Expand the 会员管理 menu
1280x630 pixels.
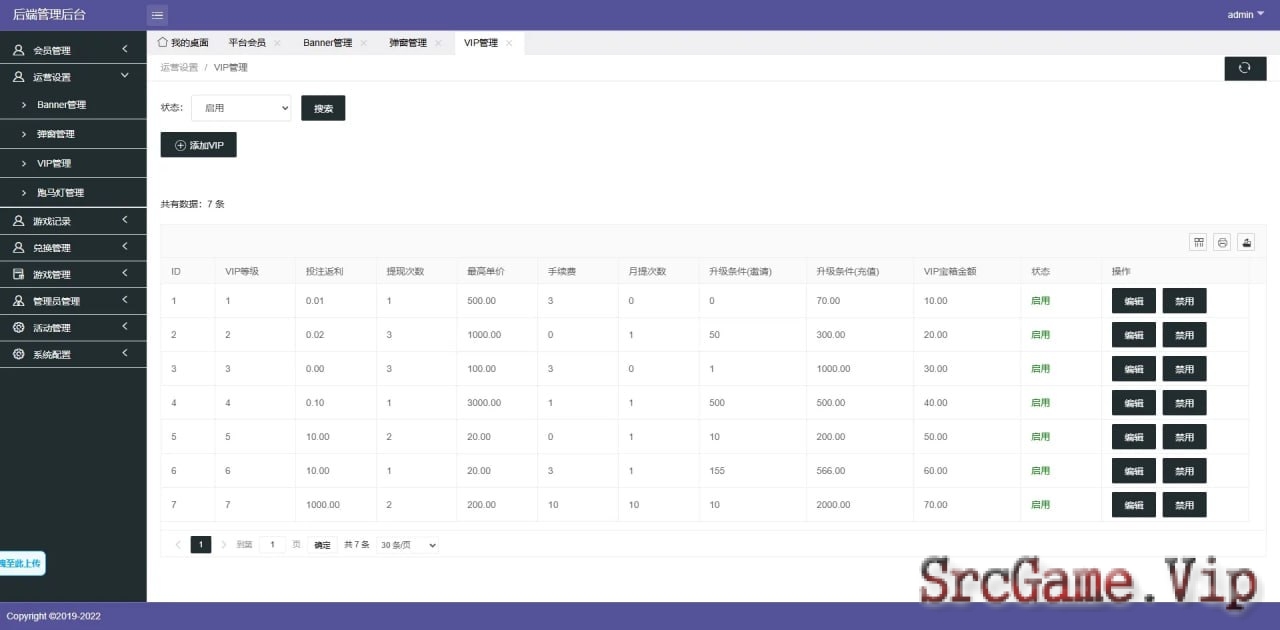(124, 49)
